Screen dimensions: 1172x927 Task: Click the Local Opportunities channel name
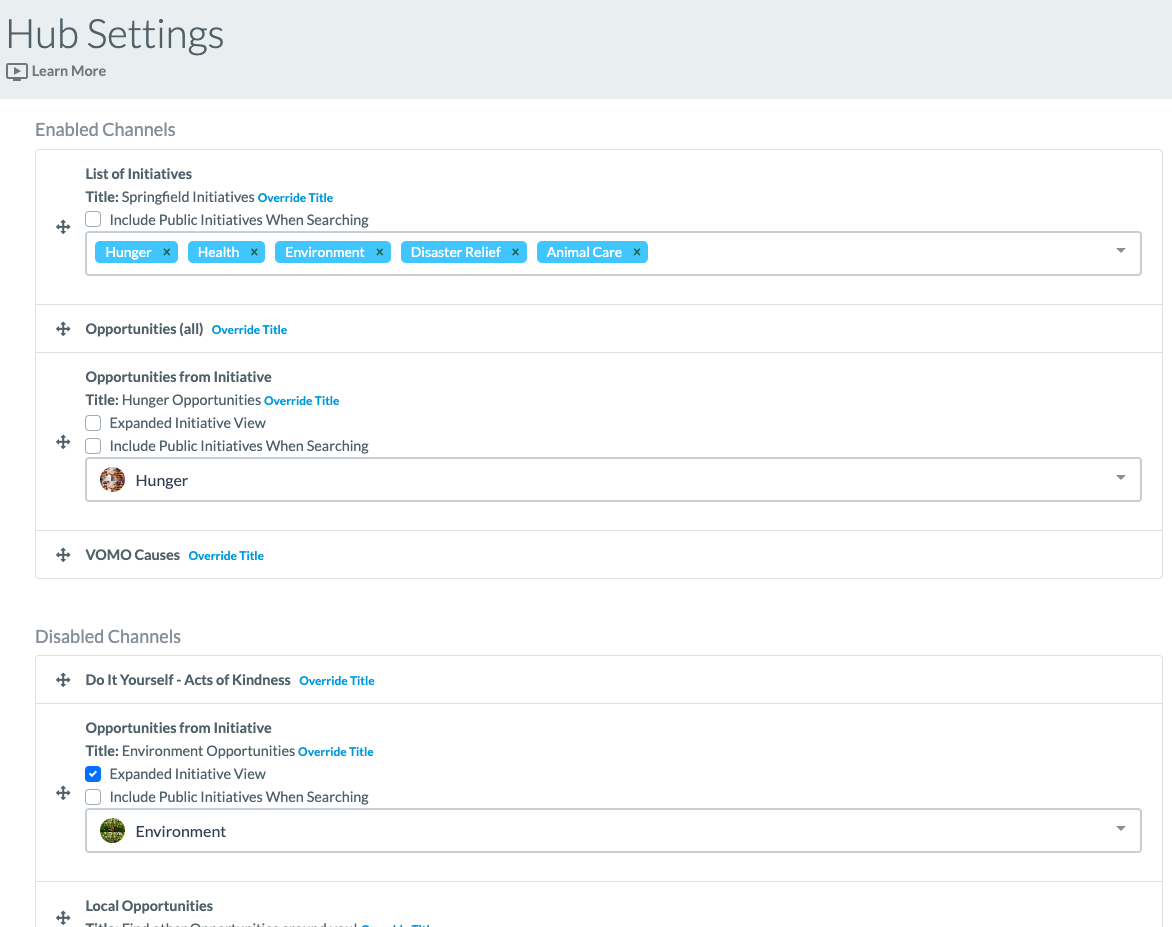tap(149, 906)
